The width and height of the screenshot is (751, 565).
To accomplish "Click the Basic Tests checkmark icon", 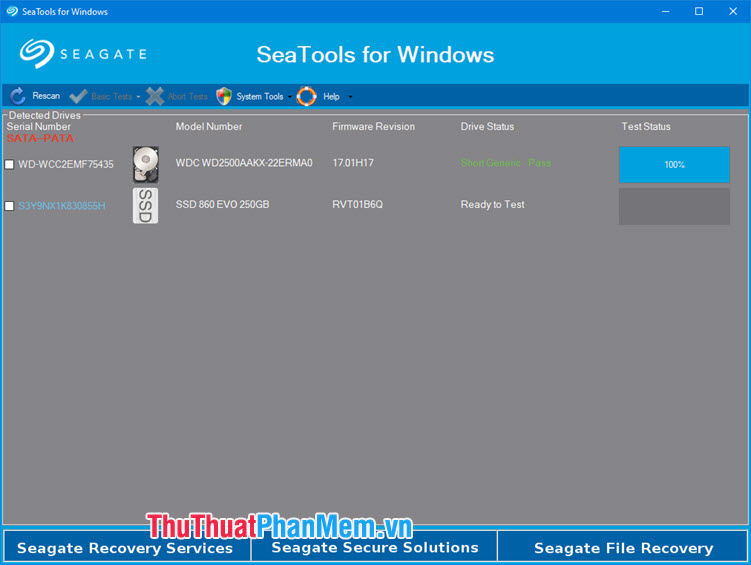I will 78,96.
